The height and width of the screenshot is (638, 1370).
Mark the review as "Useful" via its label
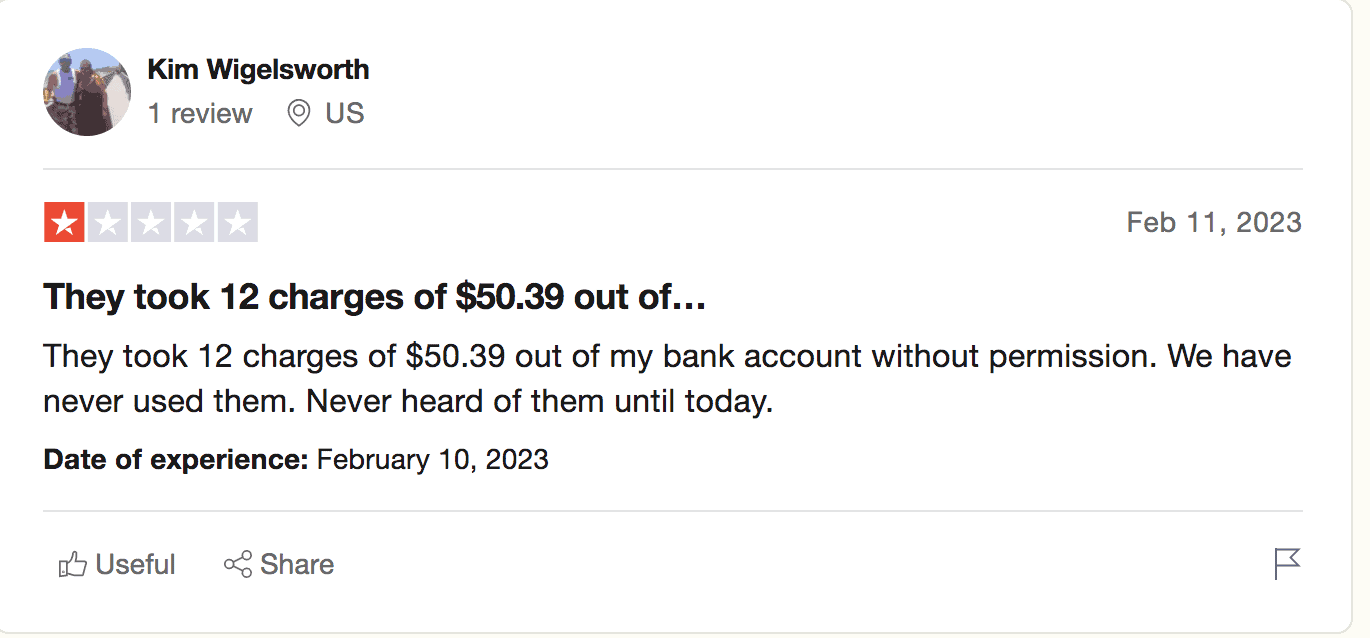tap(135, 565)
